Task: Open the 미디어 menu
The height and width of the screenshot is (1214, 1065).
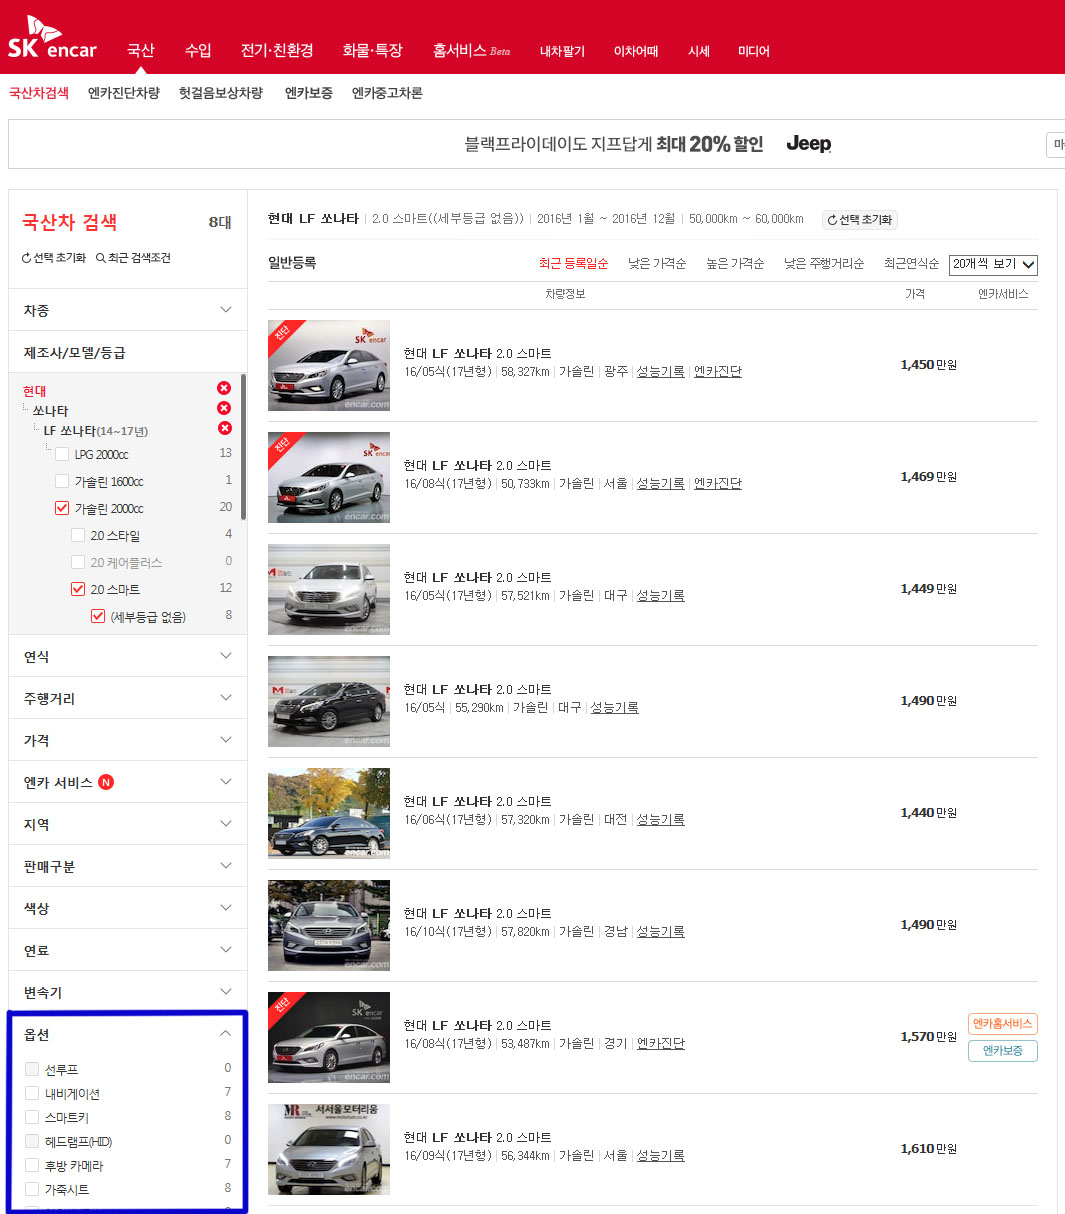Action: pyautogui.click(x=754, y=51)
